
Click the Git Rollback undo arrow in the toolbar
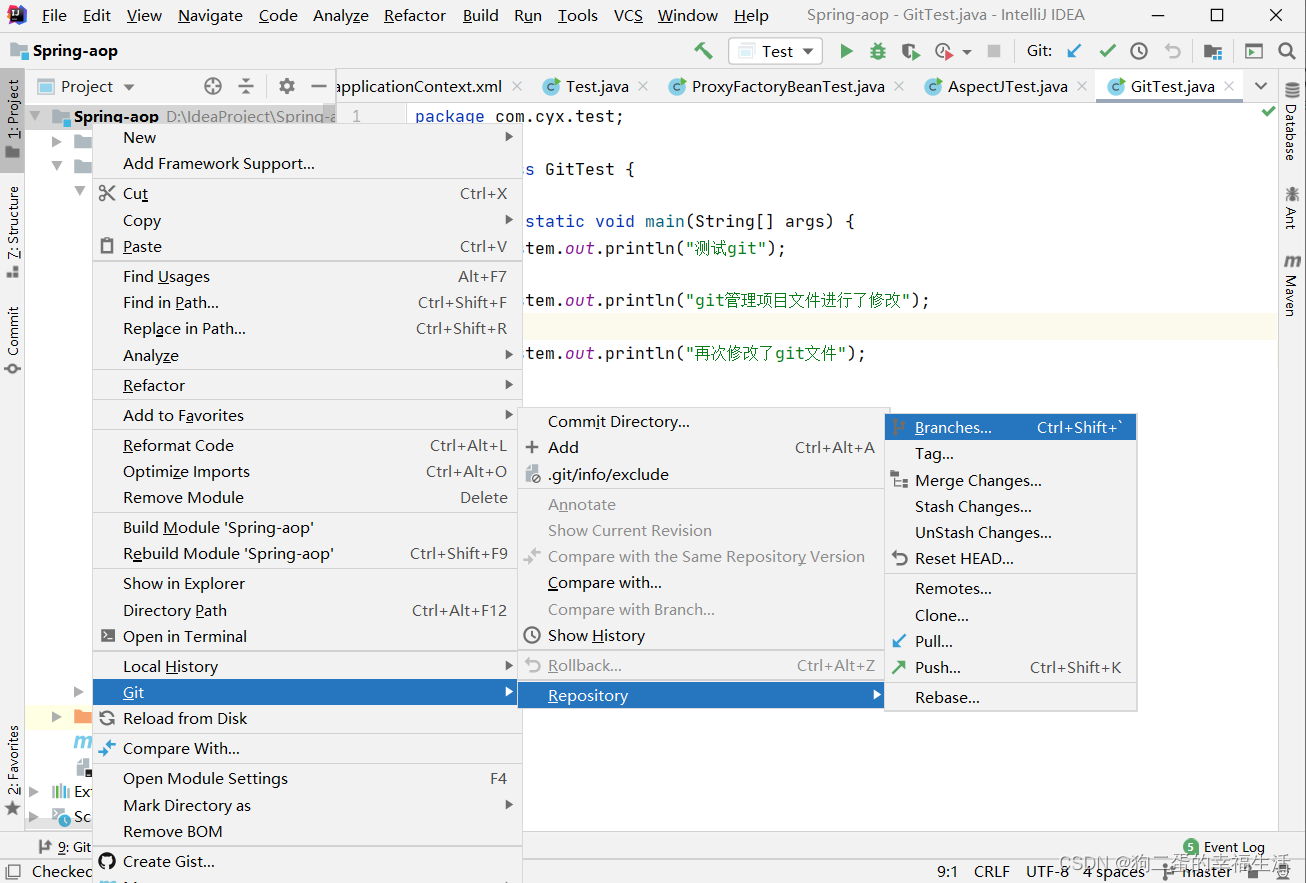1172,51
